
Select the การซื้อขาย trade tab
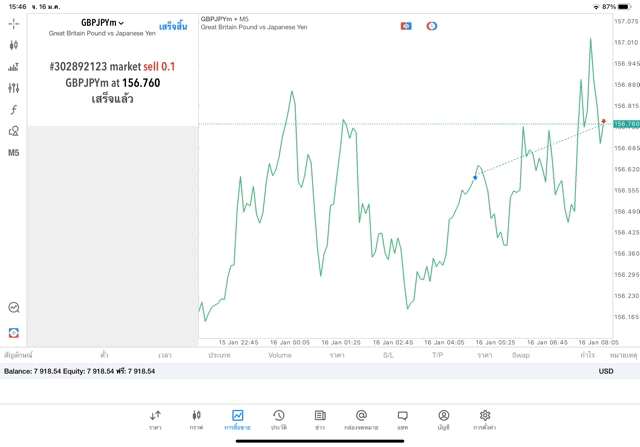[237, 420]
